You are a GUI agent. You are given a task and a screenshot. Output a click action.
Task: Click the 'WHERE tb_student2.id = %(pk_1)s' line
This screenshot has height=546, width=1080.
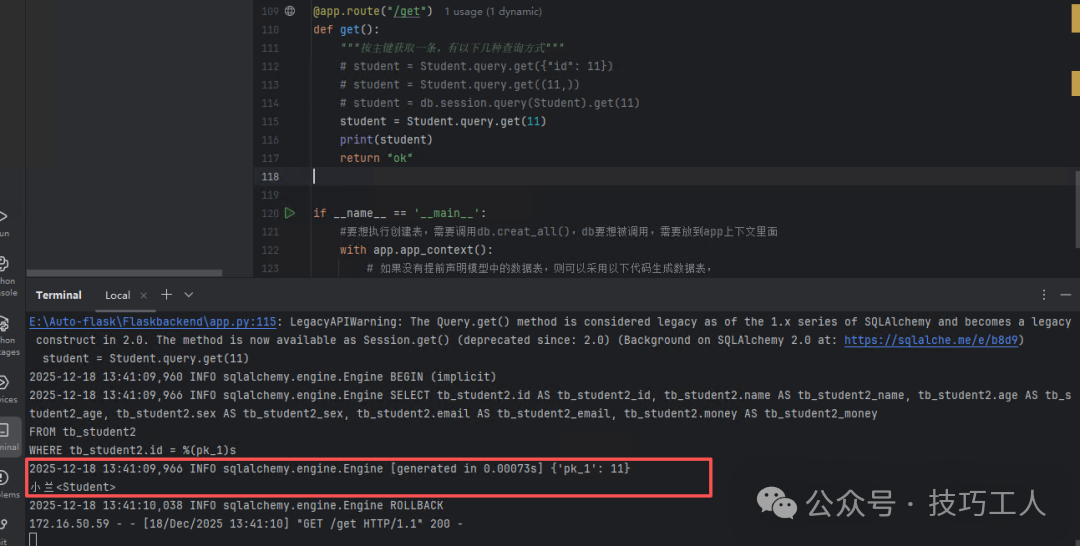point(132,450)
